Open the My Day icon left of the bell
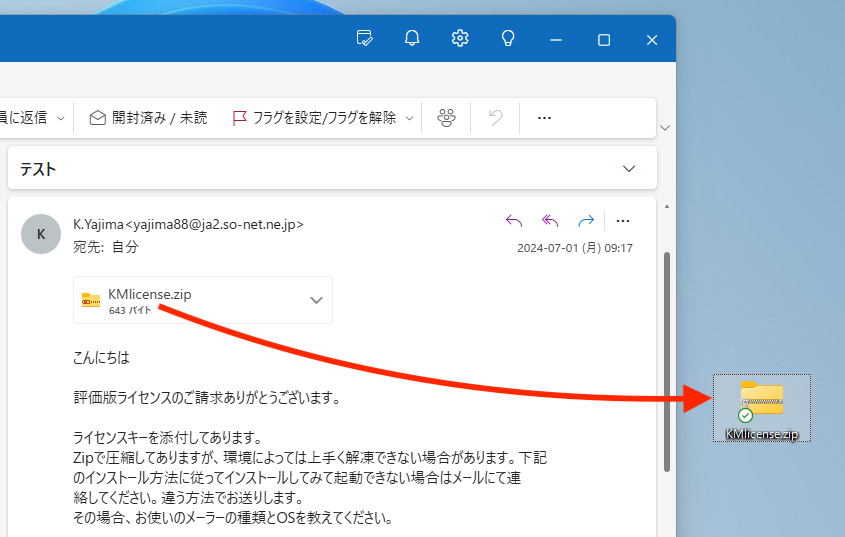 [365, 39]
